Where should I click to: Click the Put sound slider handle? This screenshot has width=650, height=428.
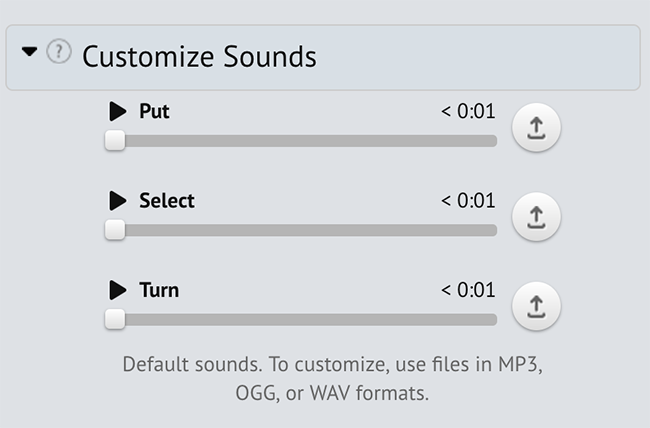(x=115, y=141)
